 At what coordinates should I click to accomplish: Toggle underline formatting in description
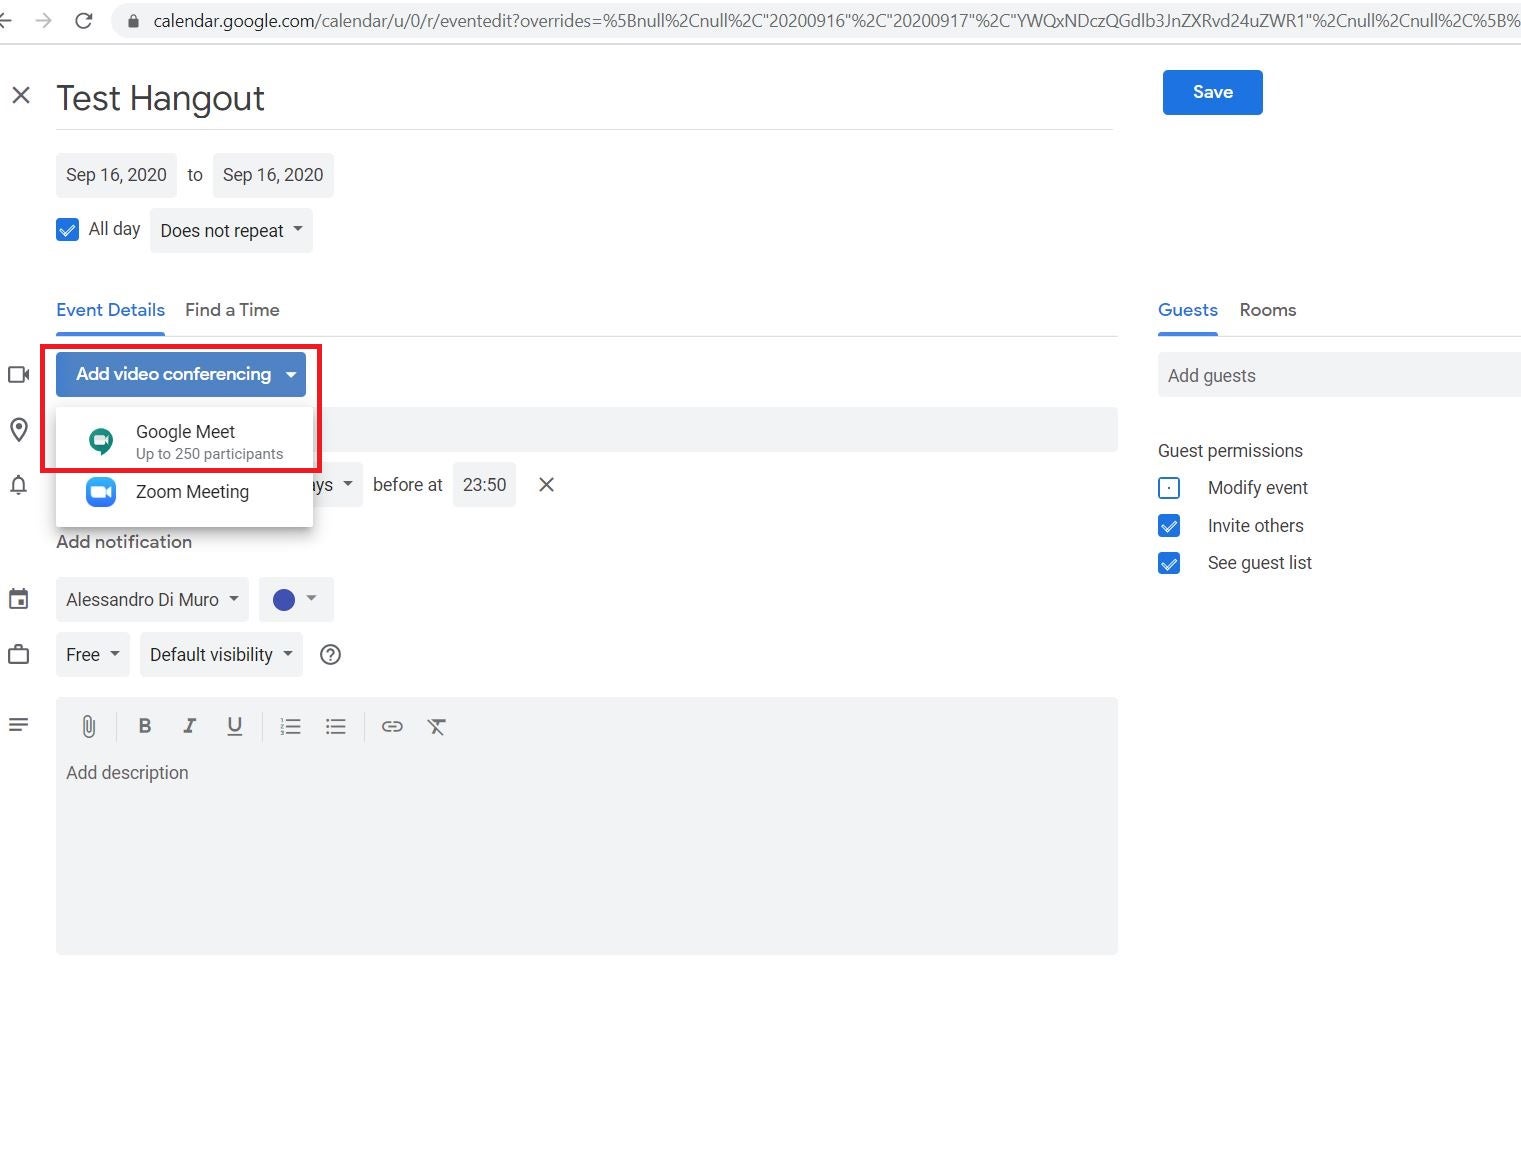[x=234, y=726]
